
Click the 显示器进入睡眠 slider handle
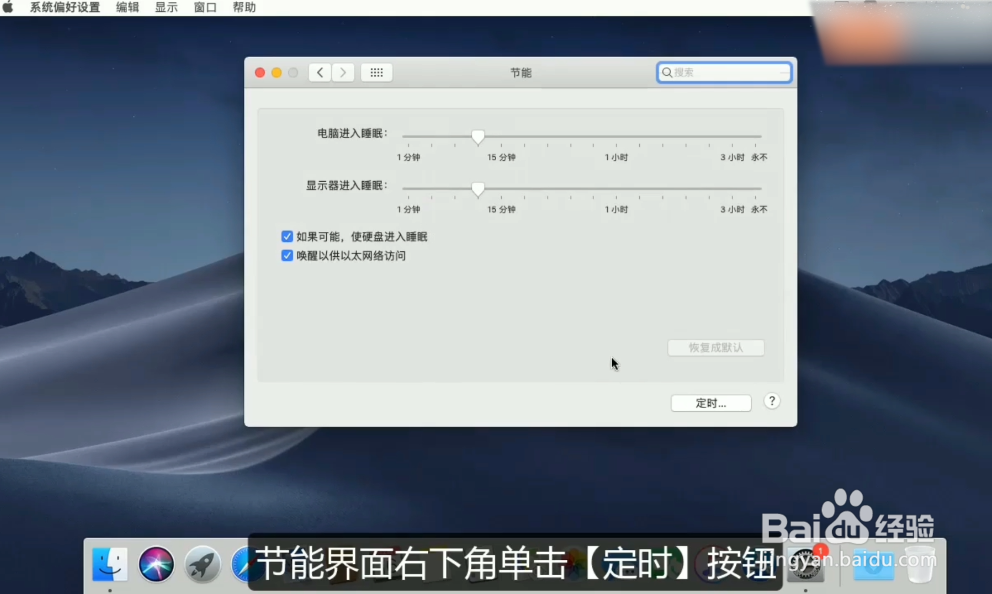point(477,189)
